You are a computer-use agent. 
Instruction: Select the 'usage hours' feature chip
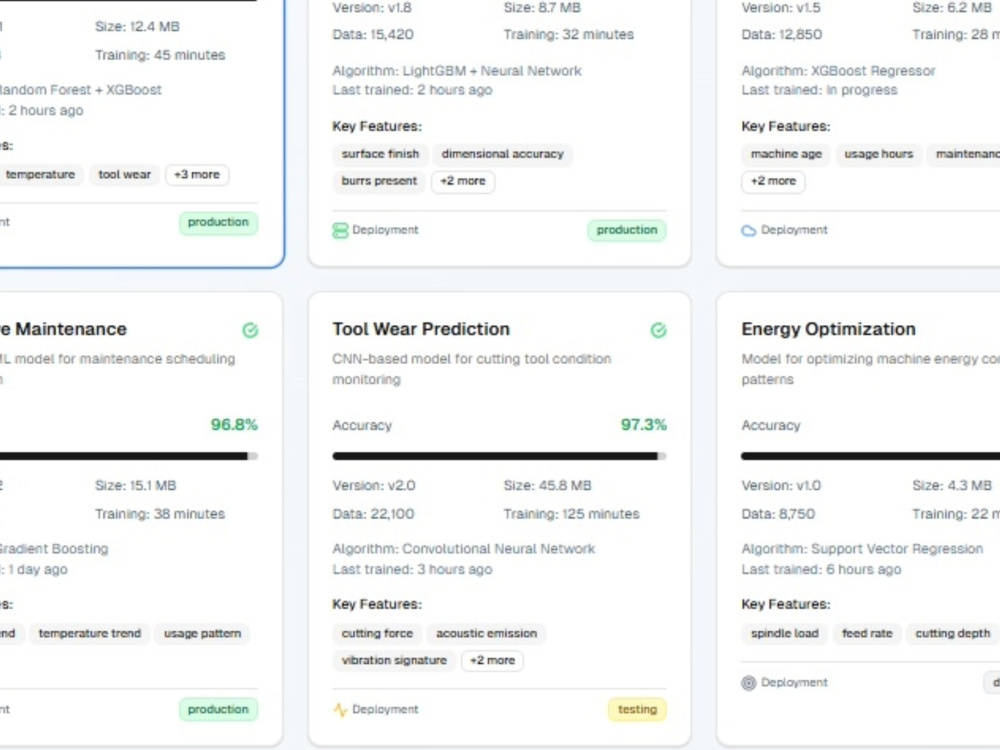879,154
